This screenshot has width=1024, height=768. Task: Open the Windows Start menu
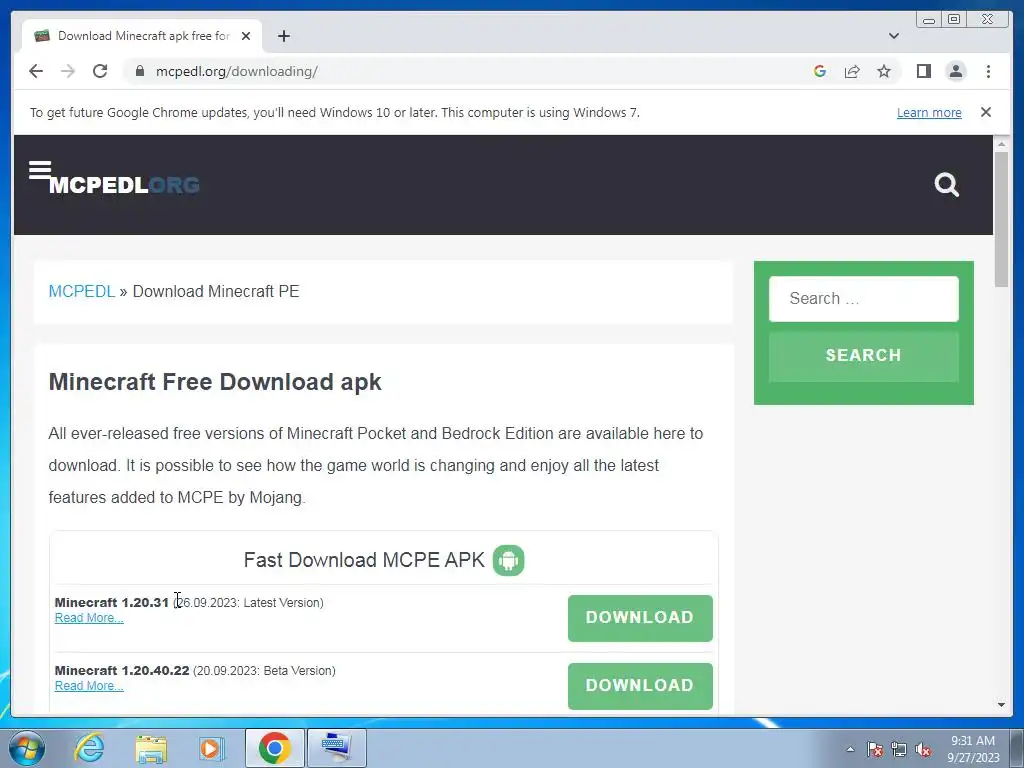coord(26,748)
